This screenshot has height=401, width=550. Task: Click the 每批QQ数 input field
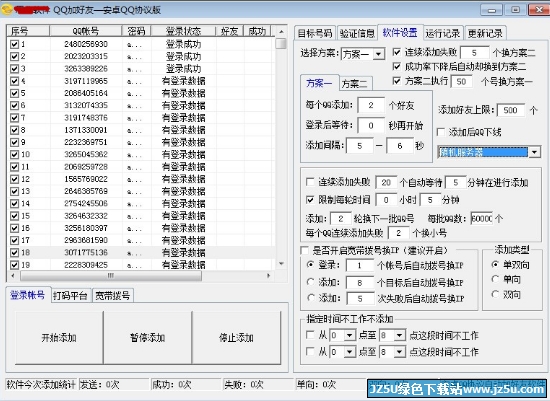(x=482, y=219)
